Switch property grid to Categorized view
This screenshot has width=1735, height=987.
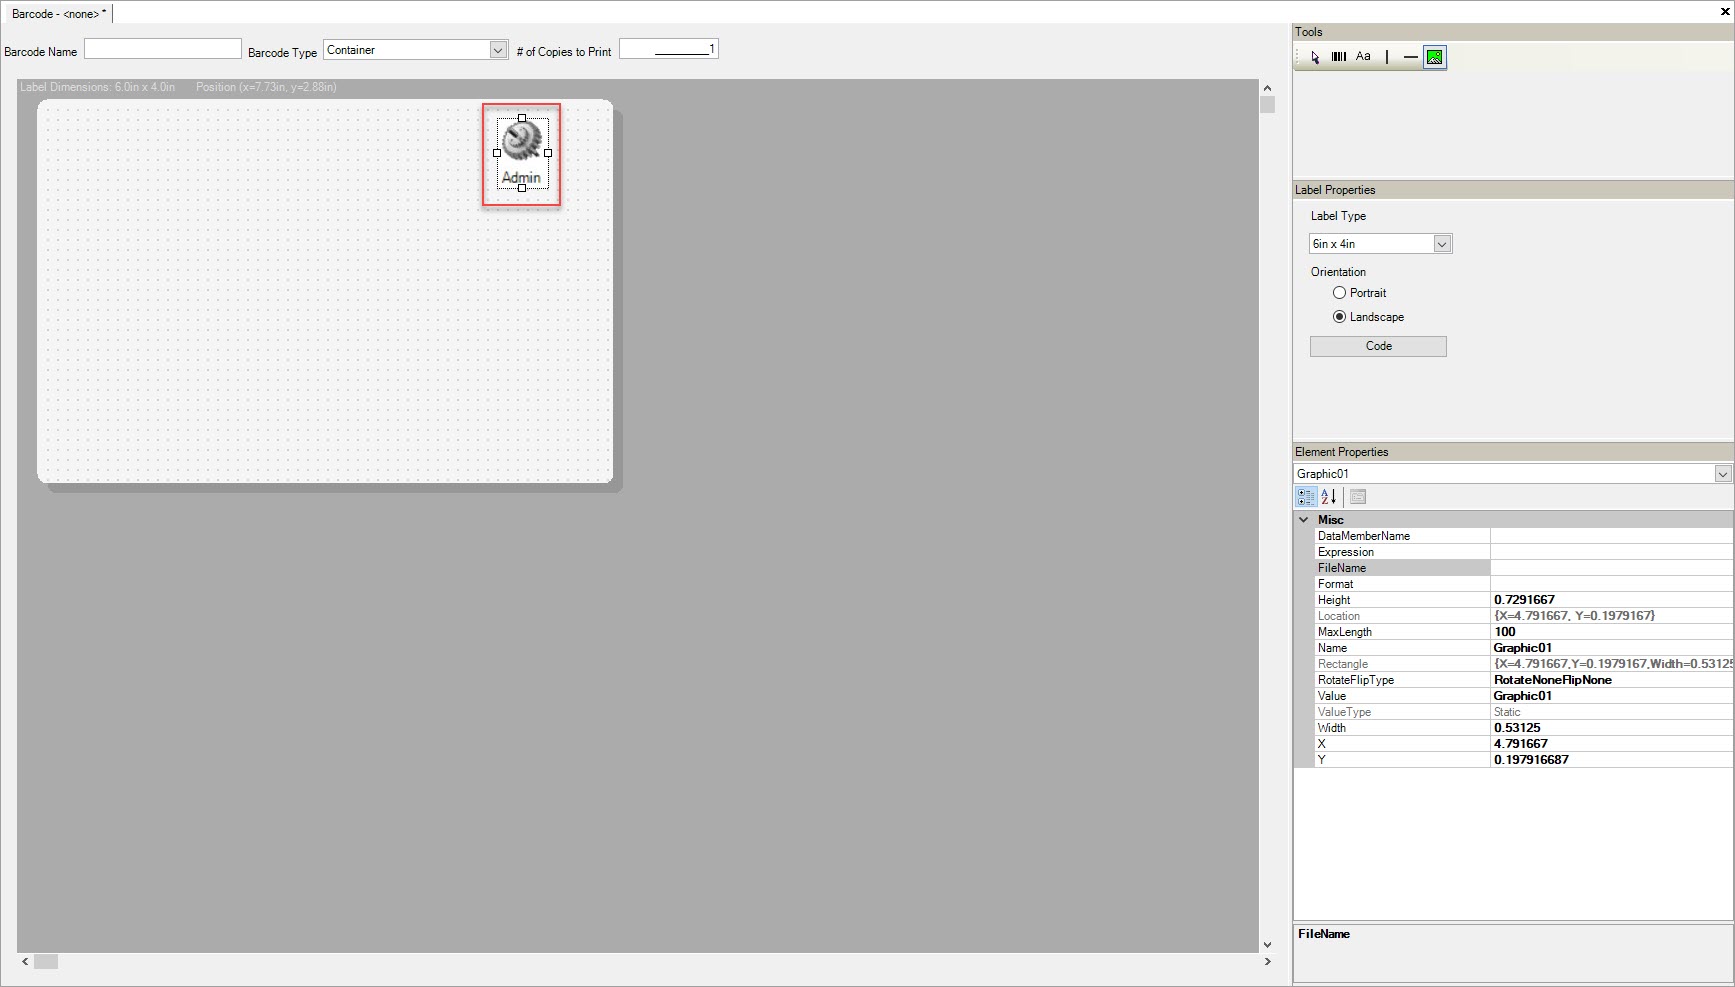click(x=1306, y=496)
